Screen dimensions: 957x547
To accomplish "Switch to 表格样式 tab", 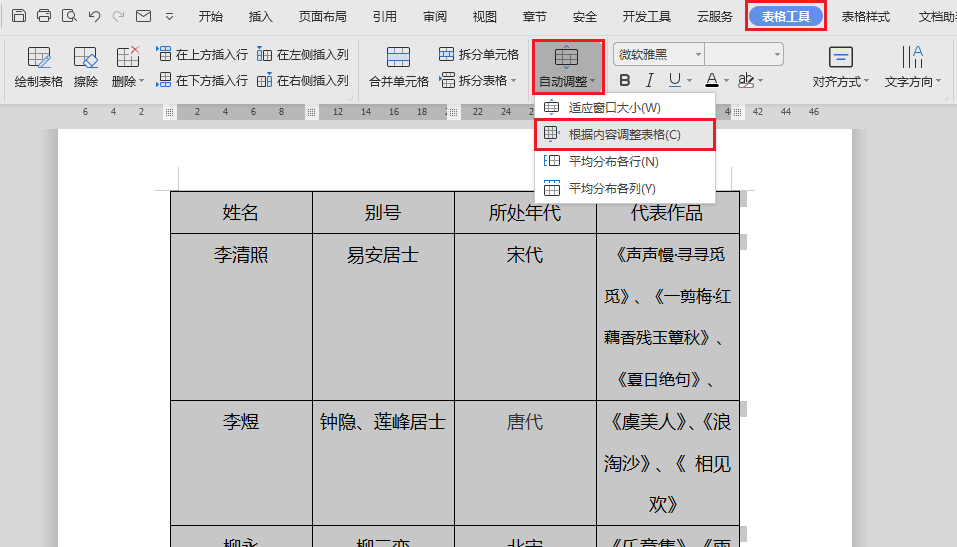I will 865,16.
